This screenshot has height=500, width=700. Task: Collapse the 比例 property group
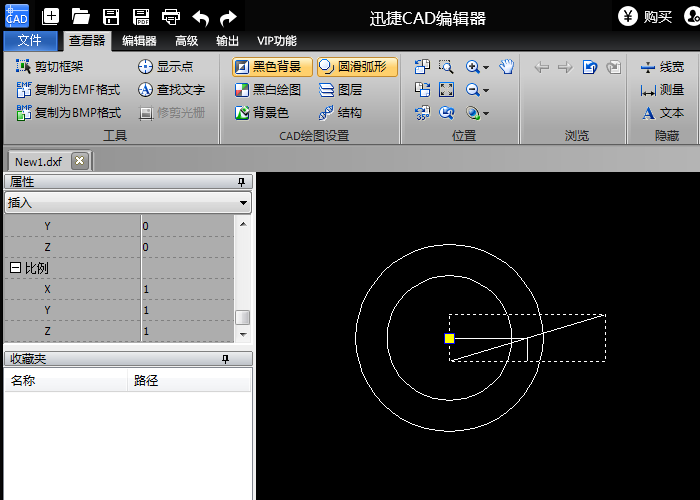tap(15, 268)
